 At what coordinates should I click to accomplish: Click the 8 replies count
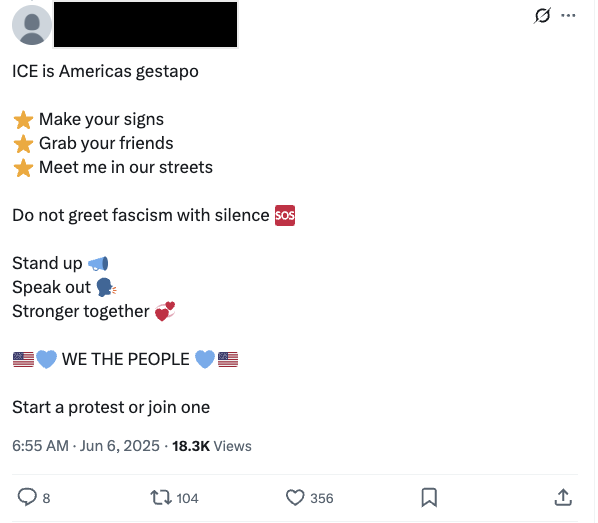click(x=46, y=498)
